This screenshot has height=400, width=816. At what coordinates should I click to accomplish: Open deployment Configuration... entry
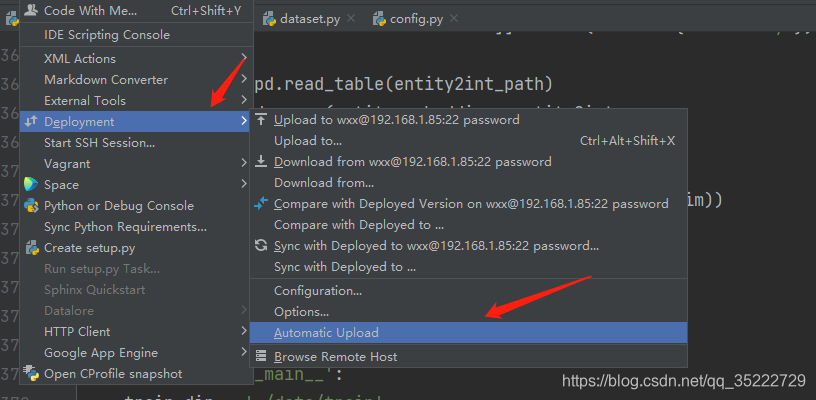pos(468,291)
